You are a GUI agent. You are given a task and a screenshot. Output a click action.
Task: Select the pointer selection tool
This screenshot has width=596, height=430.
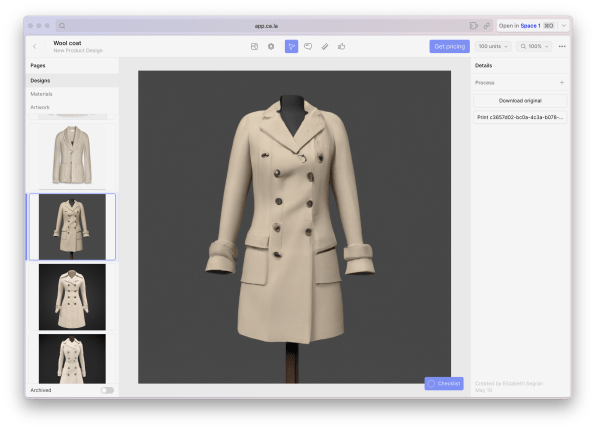(292, 46)
